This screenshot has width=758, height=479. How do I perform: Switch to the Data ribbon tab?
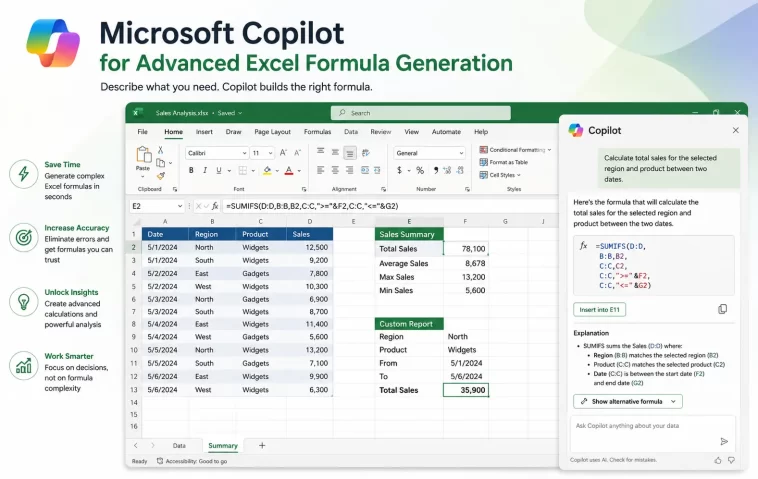(x=351, y=131)
